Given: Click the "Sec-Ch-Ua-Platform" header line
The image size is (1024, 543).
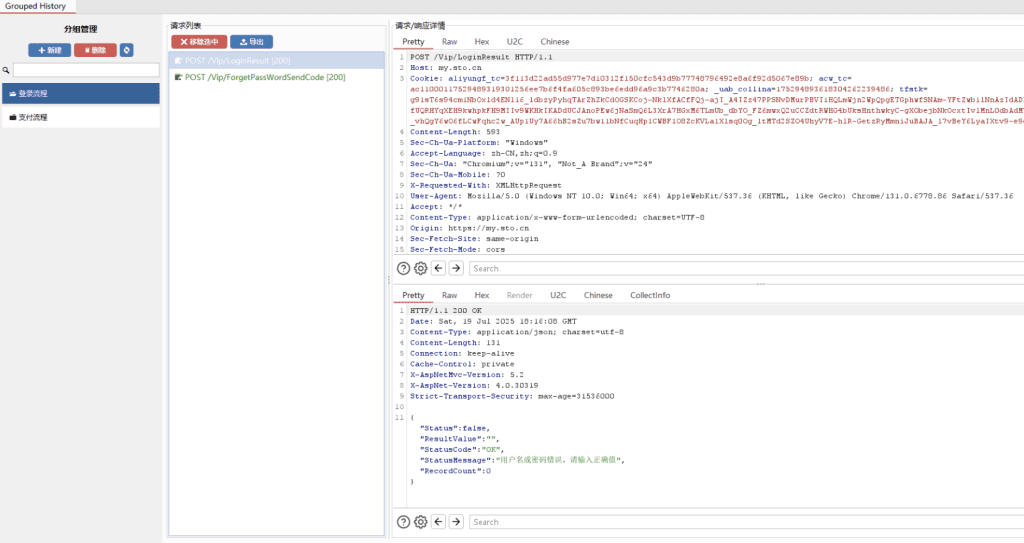Looking at the screenshot, I should tap(479, 142).
